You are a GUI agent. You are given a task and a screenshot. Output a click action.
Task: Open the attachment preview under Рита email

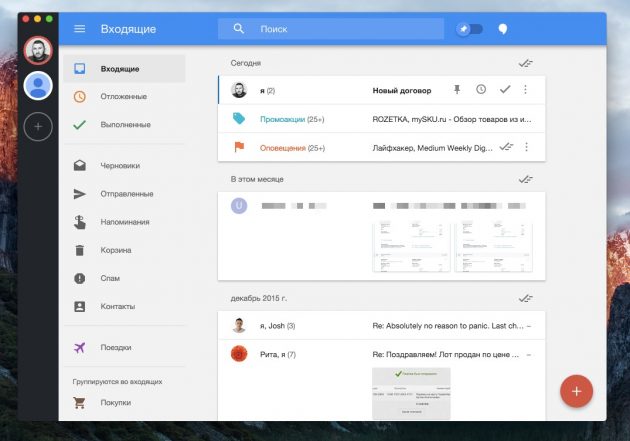[411, 393]
